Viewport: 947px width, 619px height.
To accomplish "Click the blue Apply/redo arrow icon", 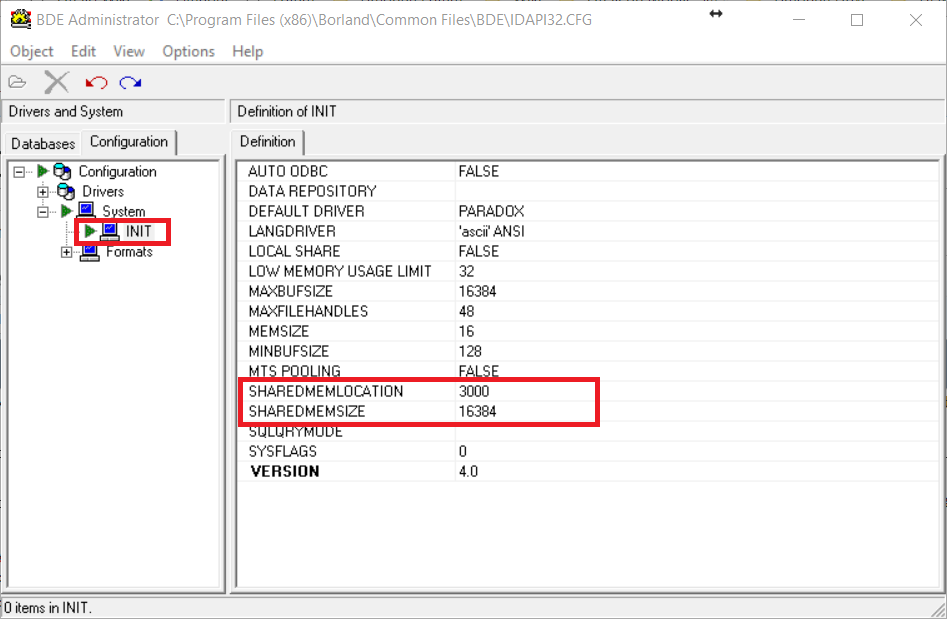I will (130, 82).
